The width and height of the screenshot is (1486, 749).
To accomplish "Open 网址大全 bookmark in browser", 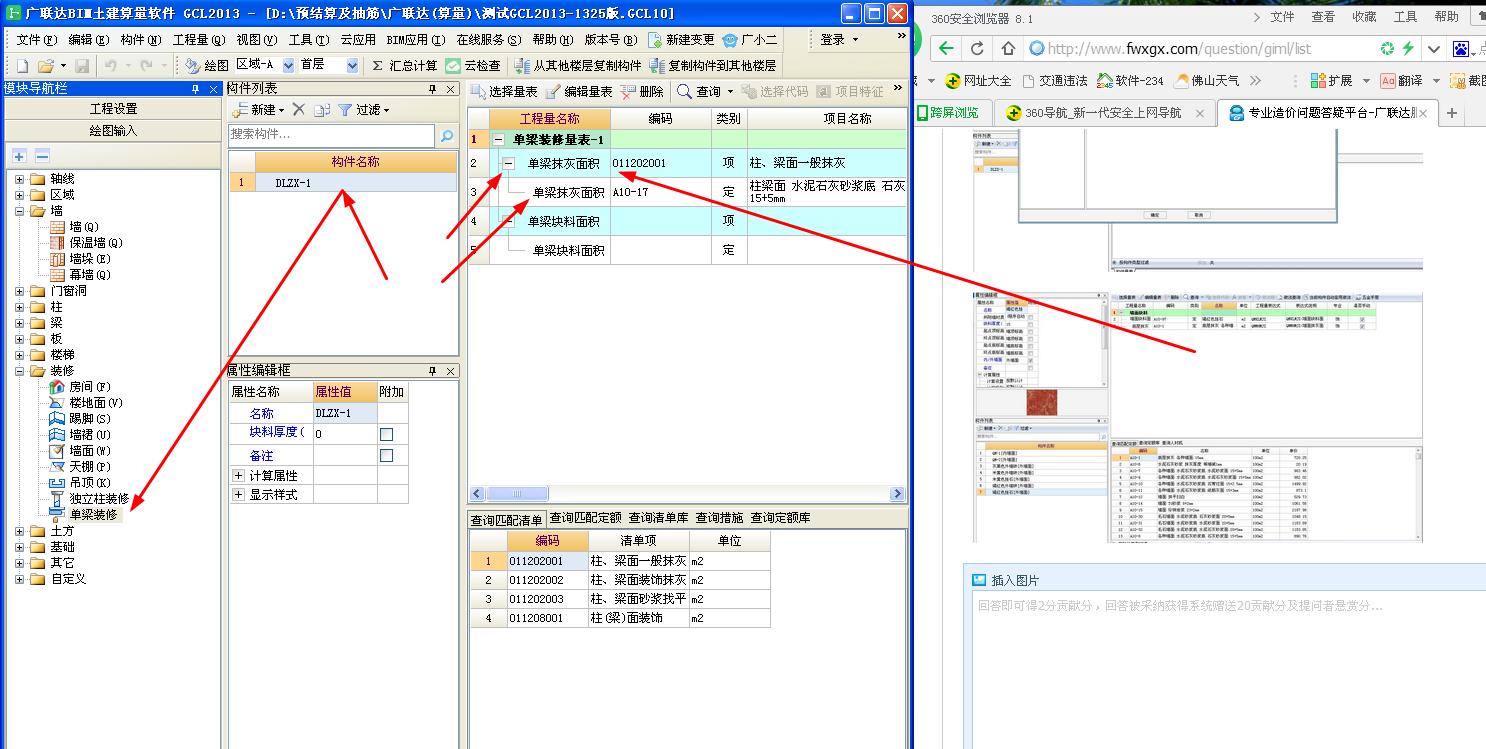I will [x=978, y=81].
